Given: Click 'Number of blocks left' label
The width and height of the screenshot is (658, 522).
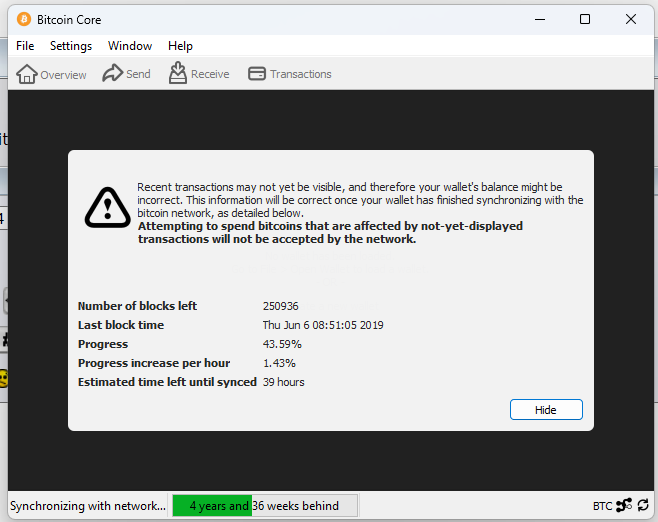Looking at the screenshot, I should (x=137, y=306).
